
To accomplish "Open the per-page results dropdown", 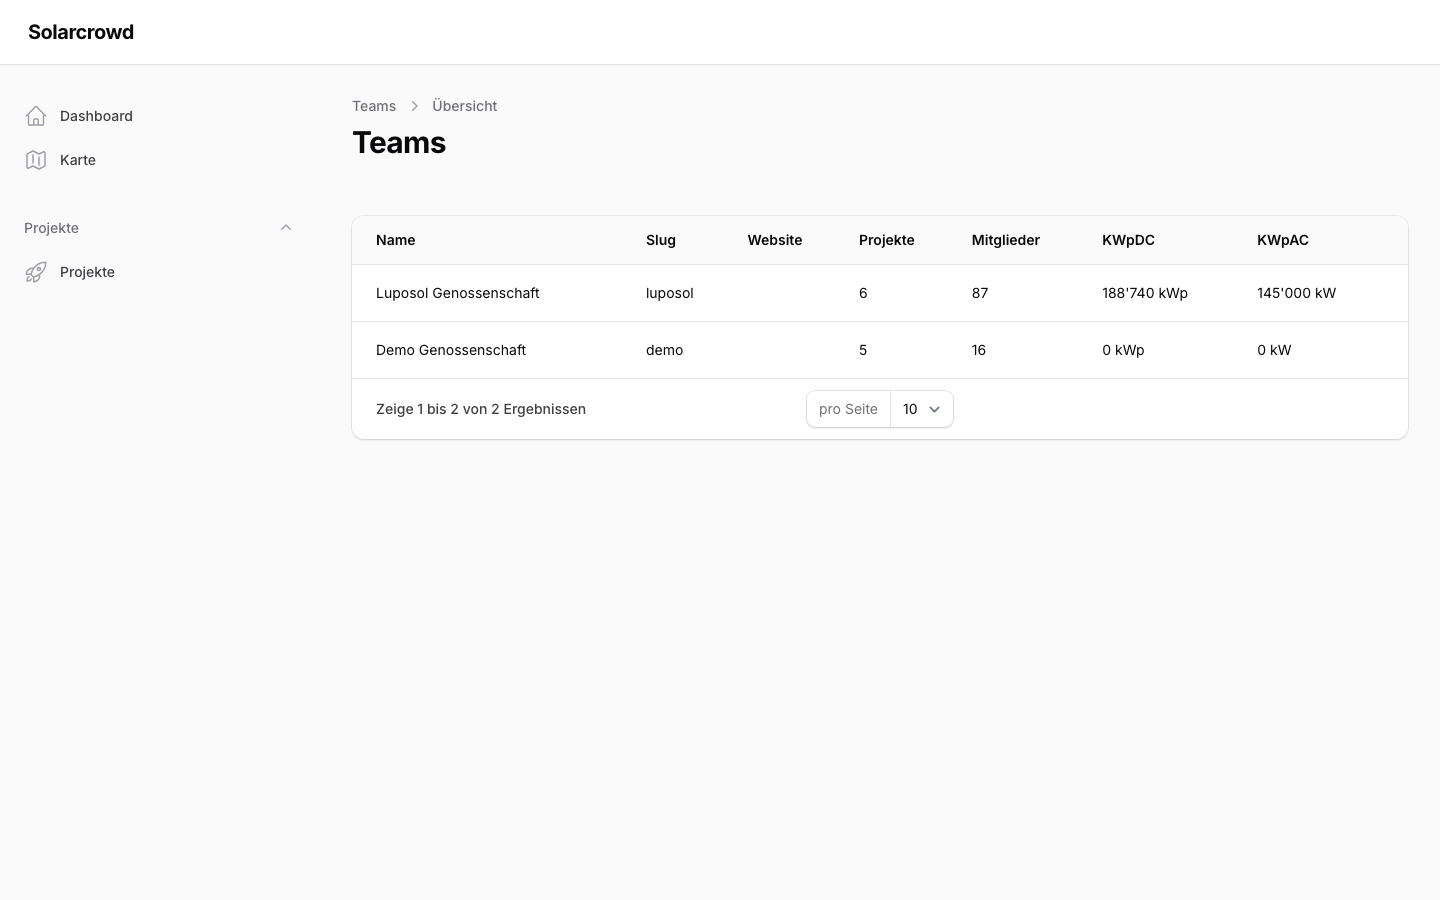I will (921, 409).
